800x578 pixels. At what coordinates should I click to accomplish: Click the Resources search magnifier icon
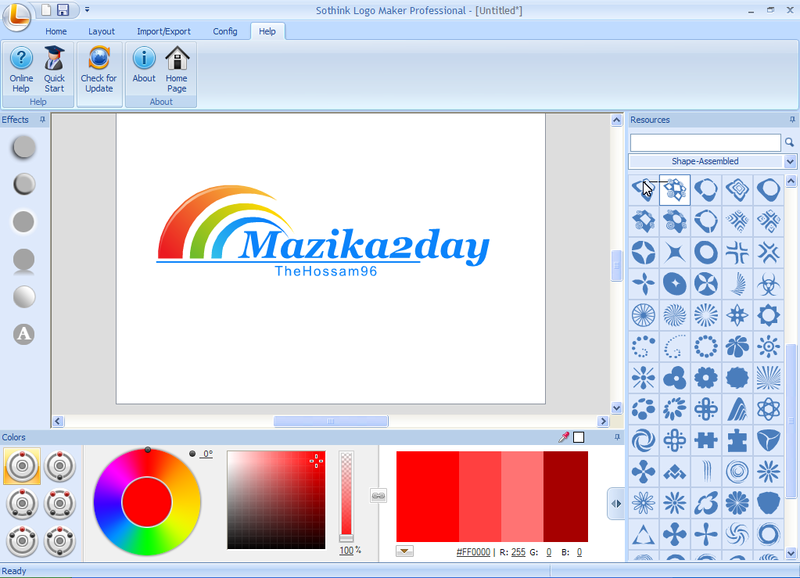[789, 142]
